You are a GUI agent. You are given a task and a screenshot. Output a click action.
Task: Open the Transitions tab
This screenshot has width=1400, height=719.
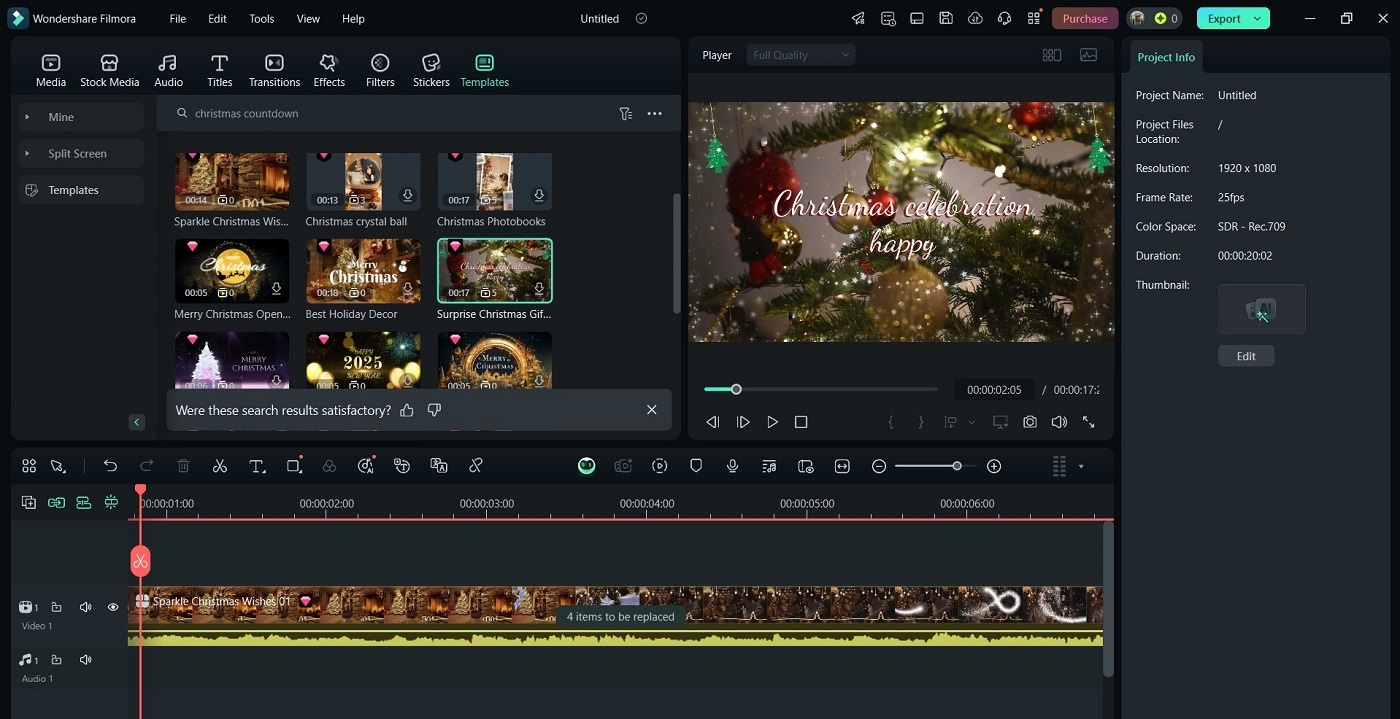[x=274, y=71]
